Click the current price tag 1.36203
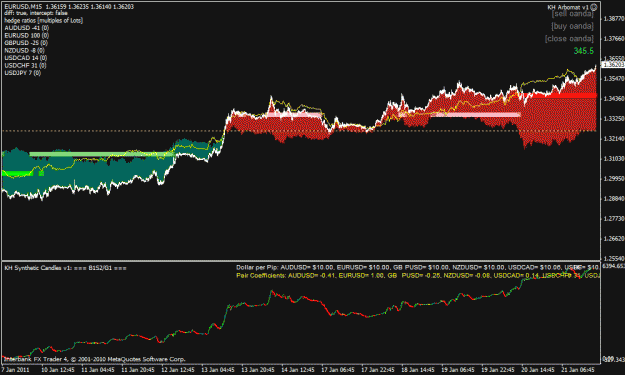 coord(613,64)
